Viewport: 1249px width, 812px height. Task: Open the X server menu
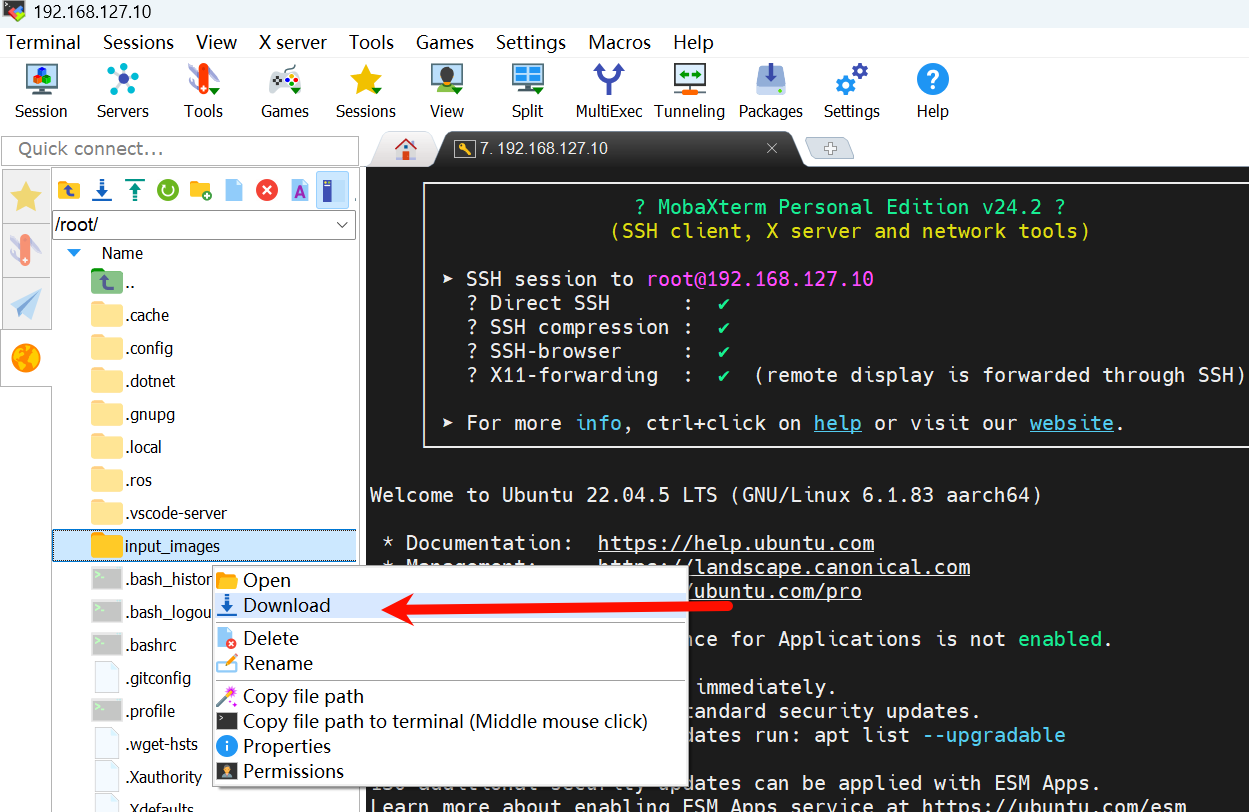pos(293,42)
